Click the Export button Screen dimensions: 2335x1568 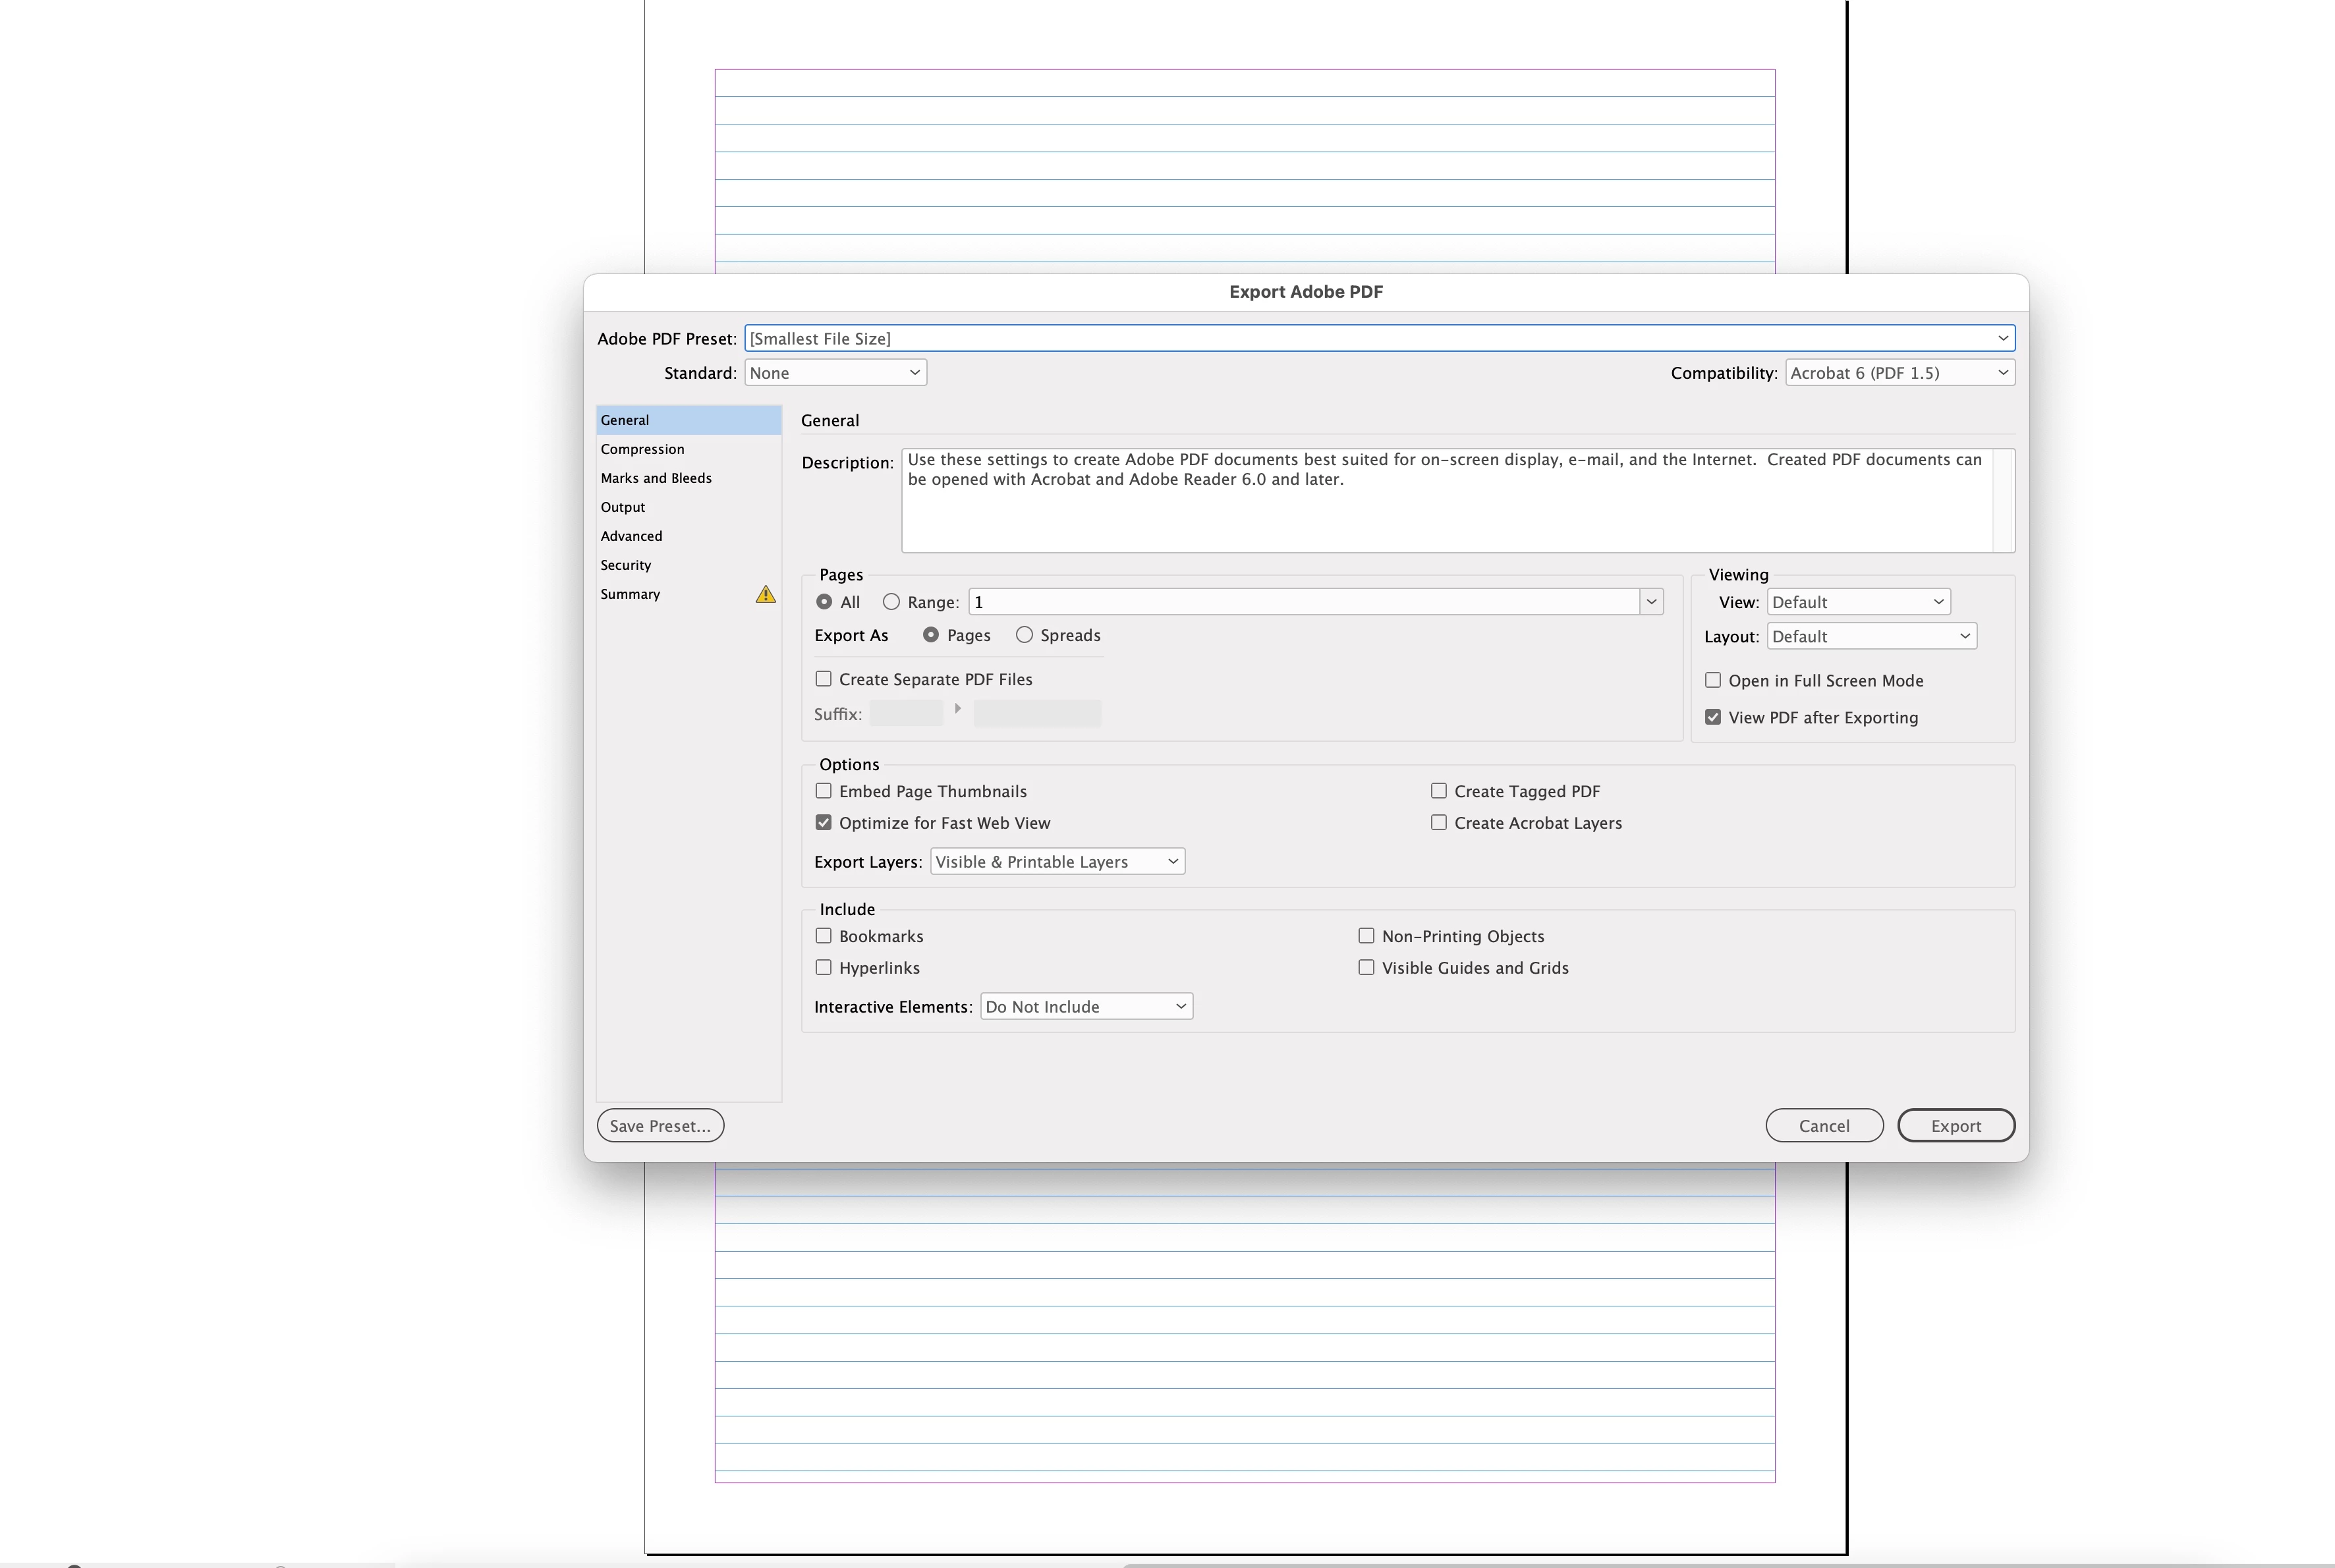point(1955,1126)
